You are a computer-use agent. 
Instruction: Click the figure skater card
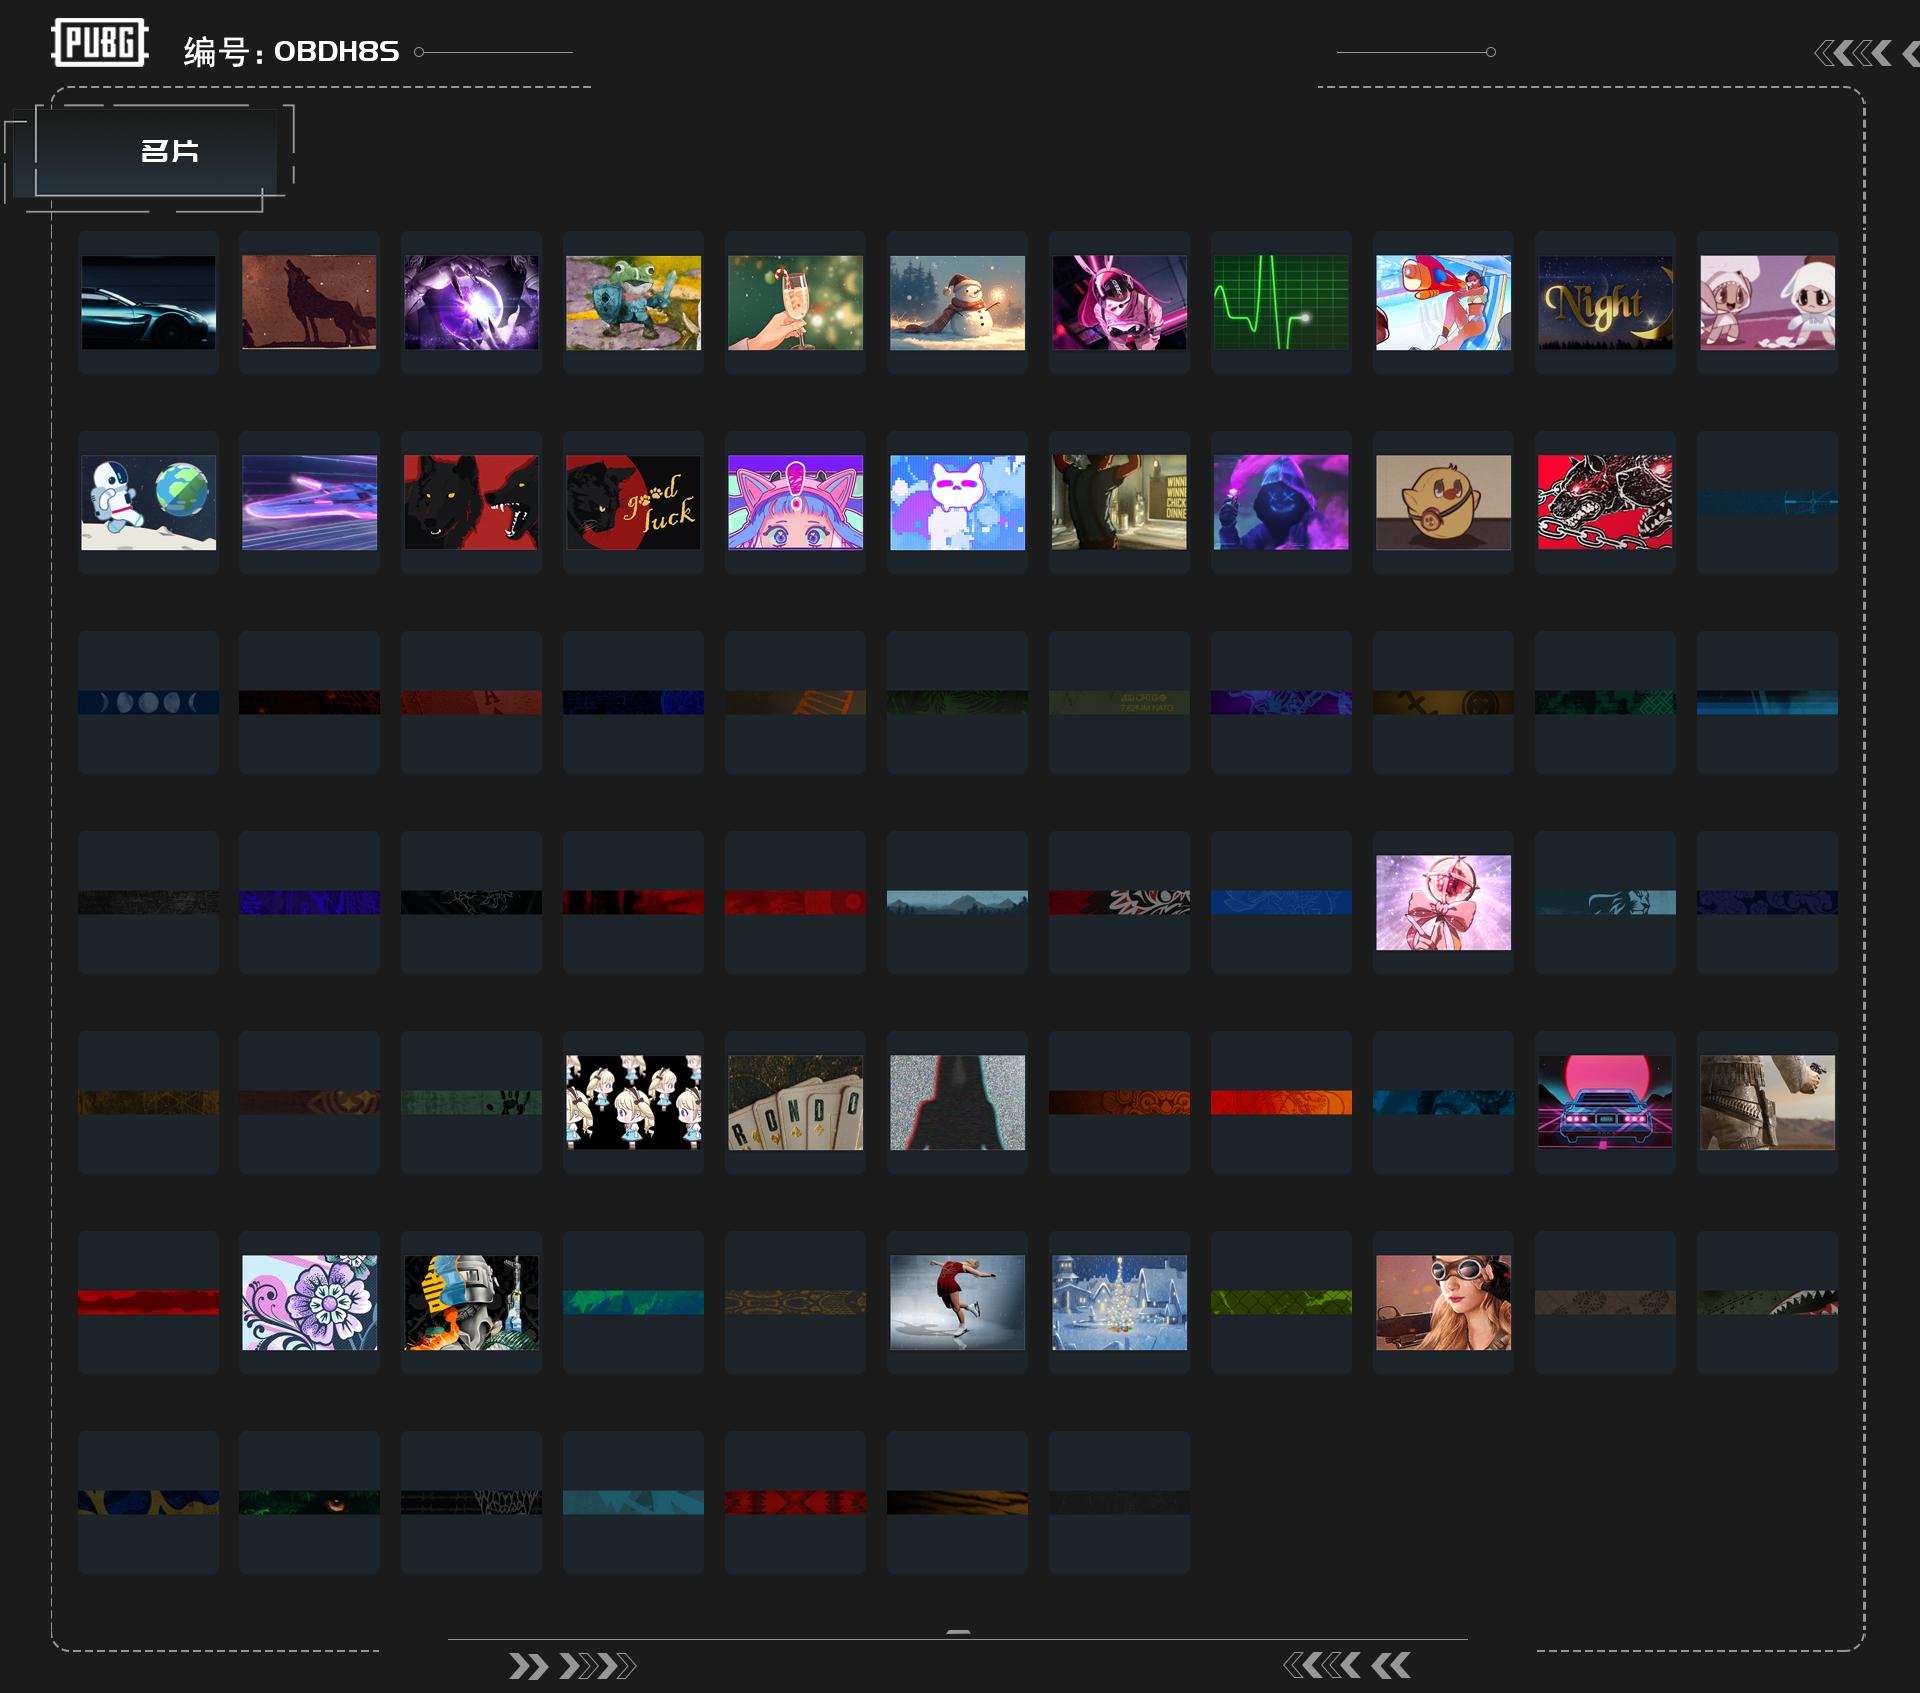[x=957, y=1302]
